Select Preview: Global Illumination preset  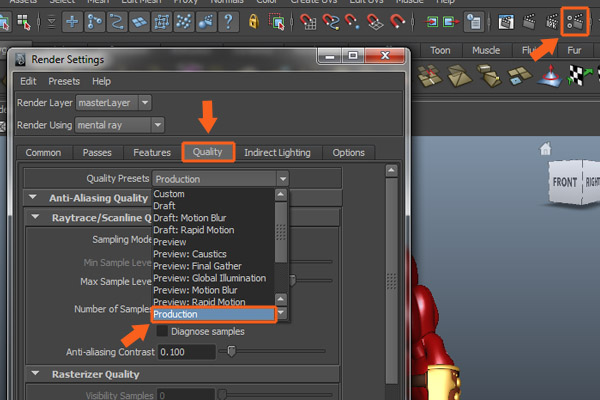click(213, 278)
